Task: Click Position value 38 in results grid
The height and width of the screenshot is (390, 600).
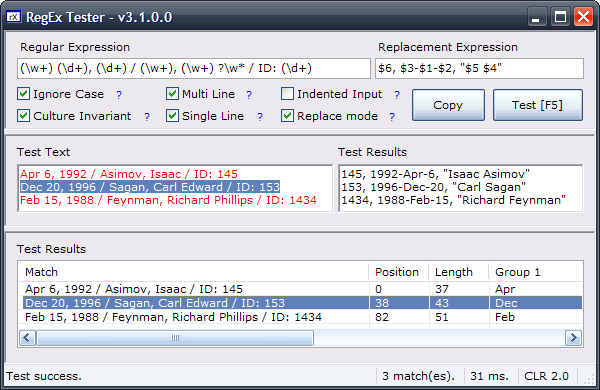Action: click(382, 303)
